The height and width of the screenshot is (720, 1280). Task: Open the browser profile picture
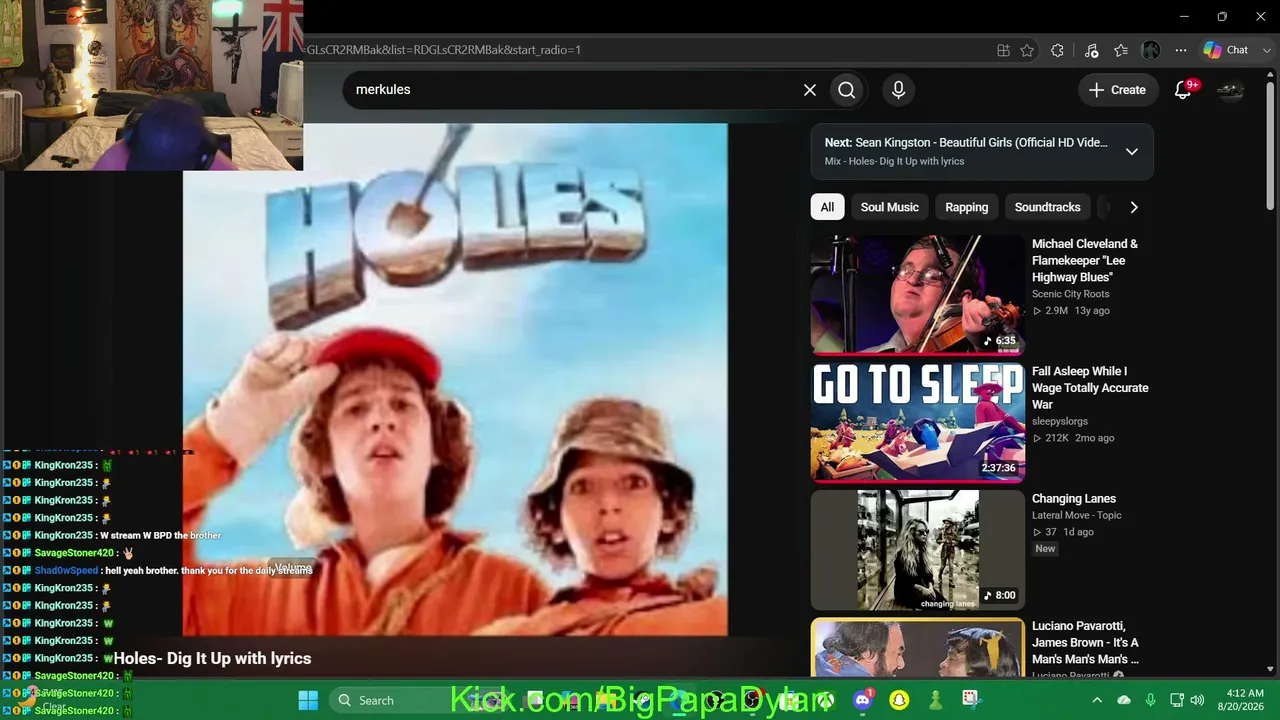coord(1151,50)
